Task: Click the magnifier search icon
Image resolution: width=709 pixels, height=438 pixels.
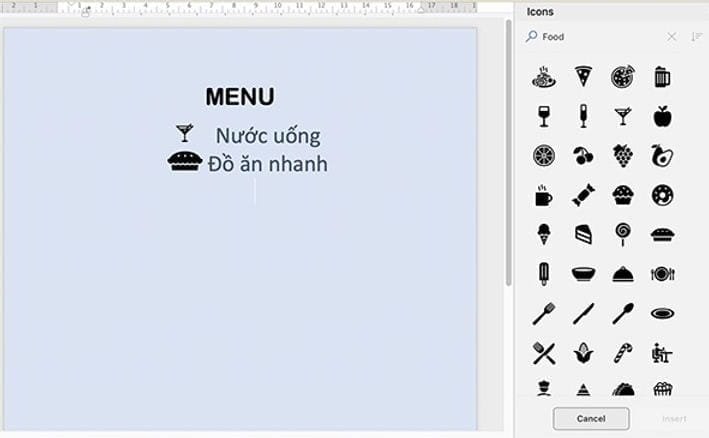Action: (532, 36)
